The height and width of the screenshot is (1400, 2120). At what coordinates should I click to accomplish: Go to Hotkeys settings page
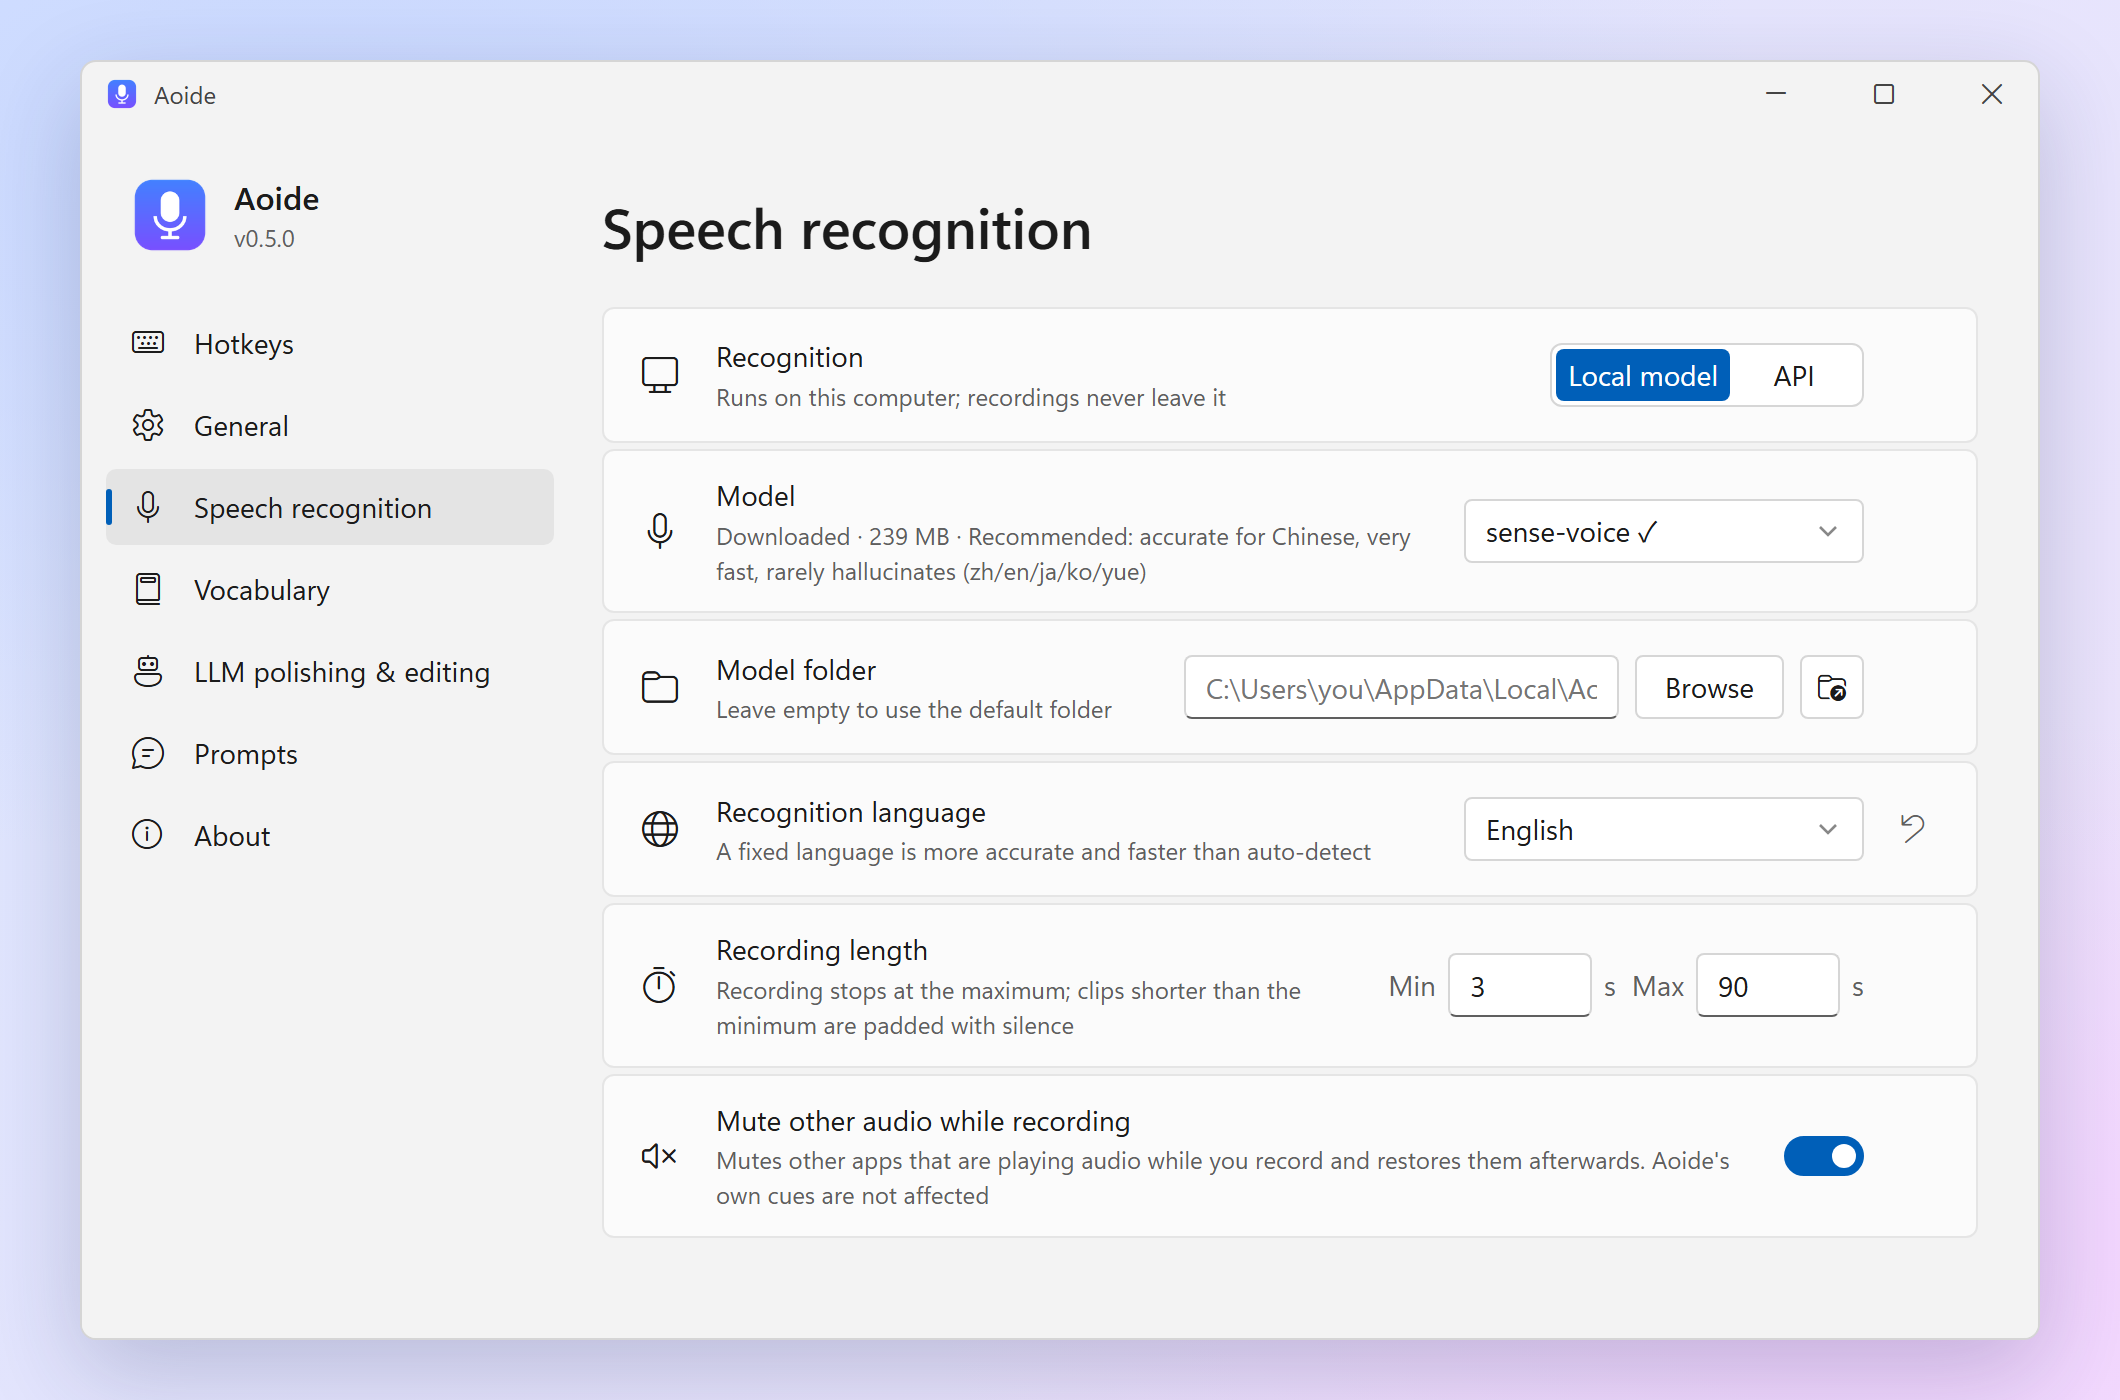(330, 343)
